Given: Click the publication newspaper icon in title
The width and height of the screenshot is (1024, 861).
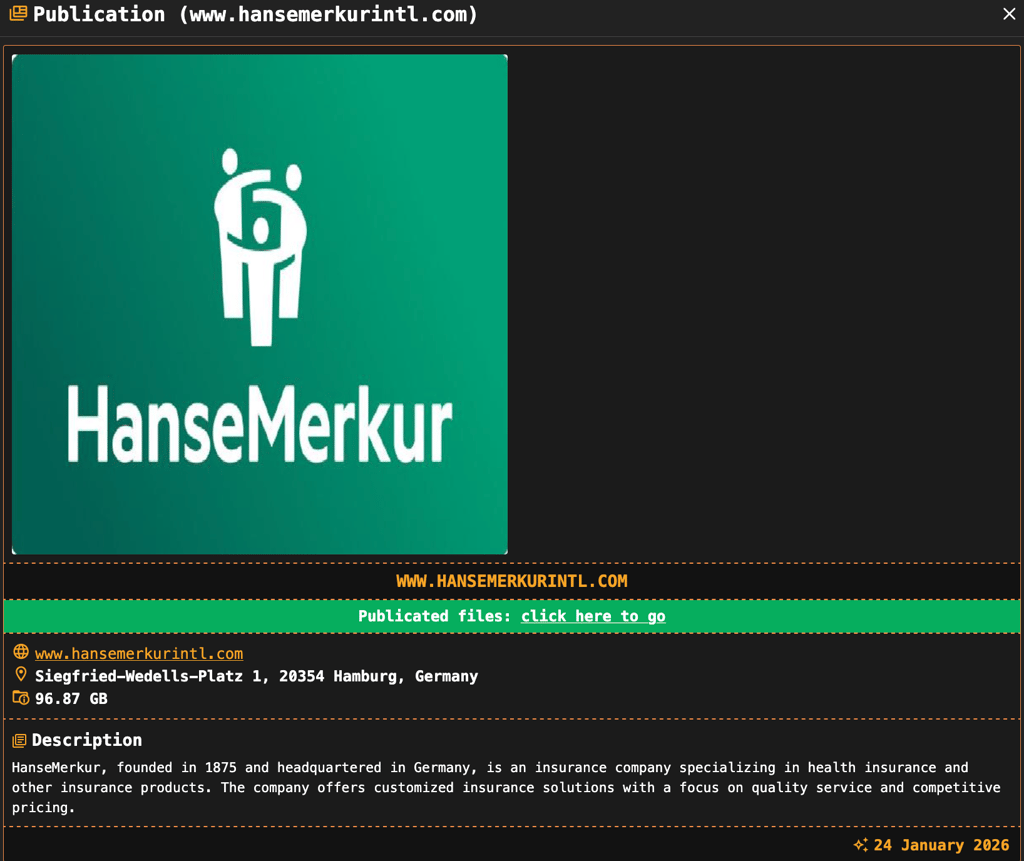Looking at the screenshot, I should click(18, 13).
